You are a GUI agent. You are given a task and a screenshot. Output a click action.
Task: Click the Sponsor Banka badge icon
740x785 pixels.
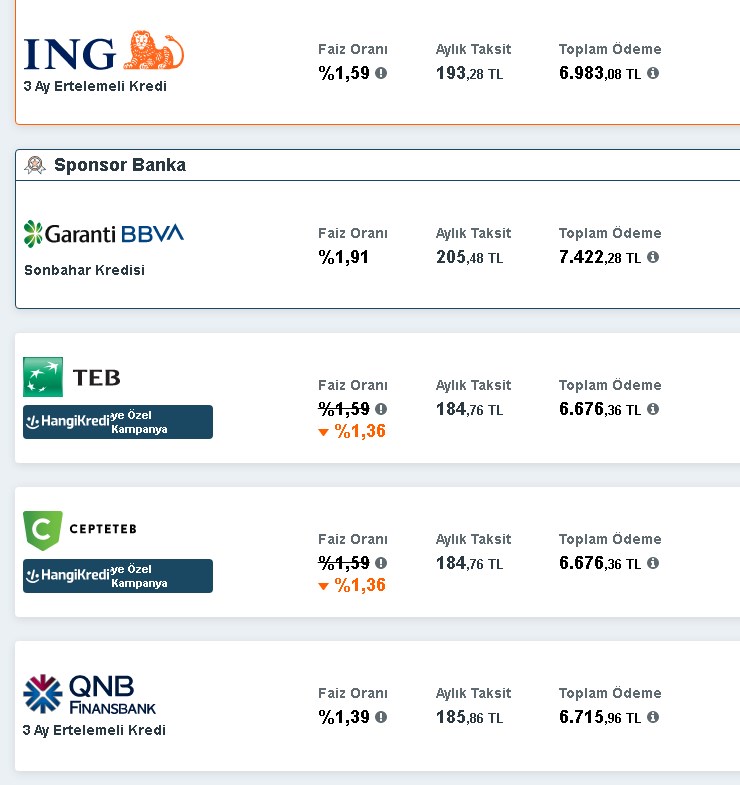click(35, 165)
